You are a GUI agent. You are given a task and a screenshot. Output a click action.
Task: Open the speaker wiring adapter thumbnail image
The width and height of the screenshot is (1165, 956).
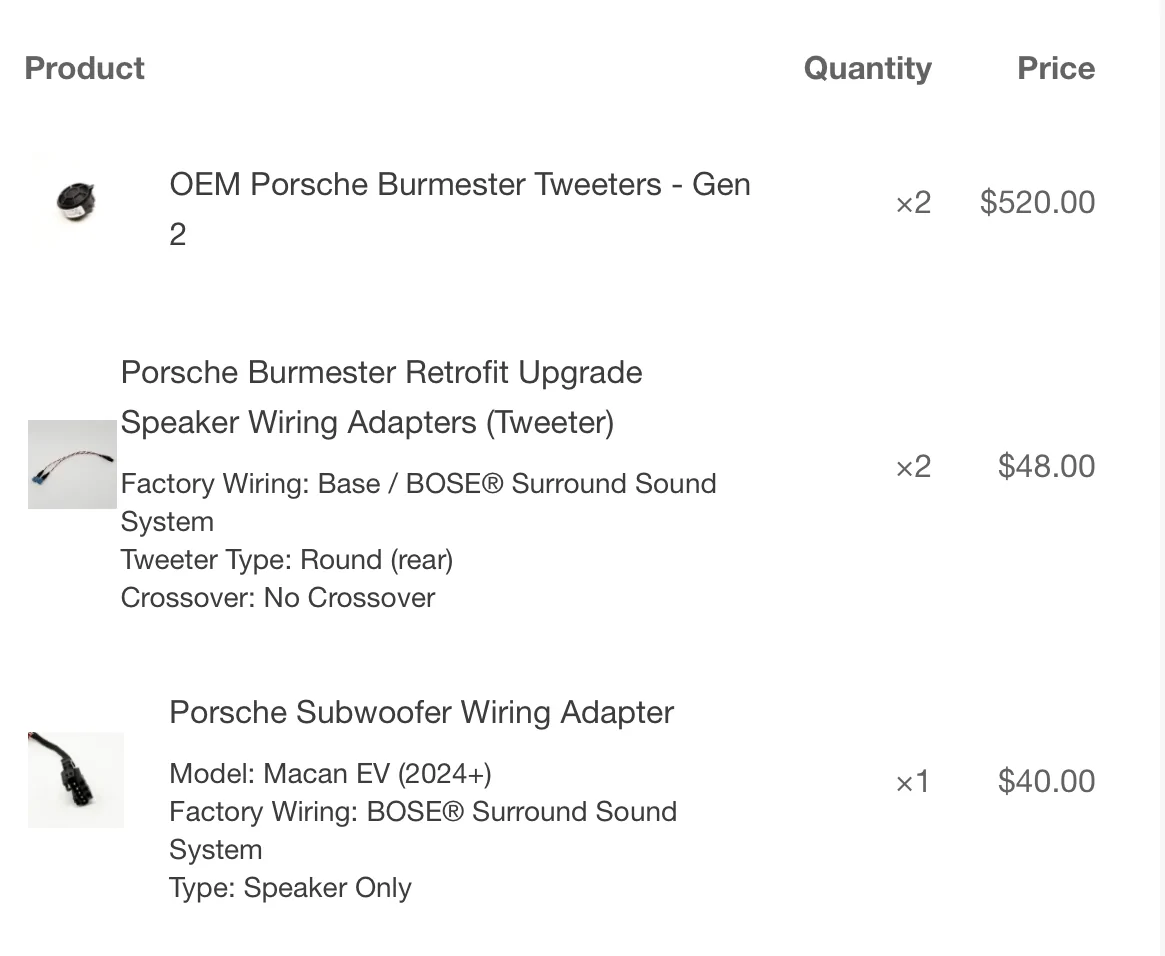click(72, 464)
